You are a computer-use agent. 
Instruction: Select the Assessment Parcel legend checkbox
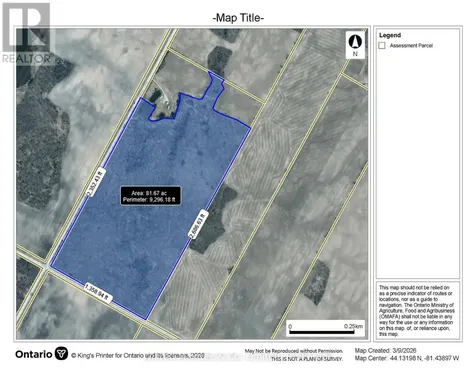[x=382, y=45]
